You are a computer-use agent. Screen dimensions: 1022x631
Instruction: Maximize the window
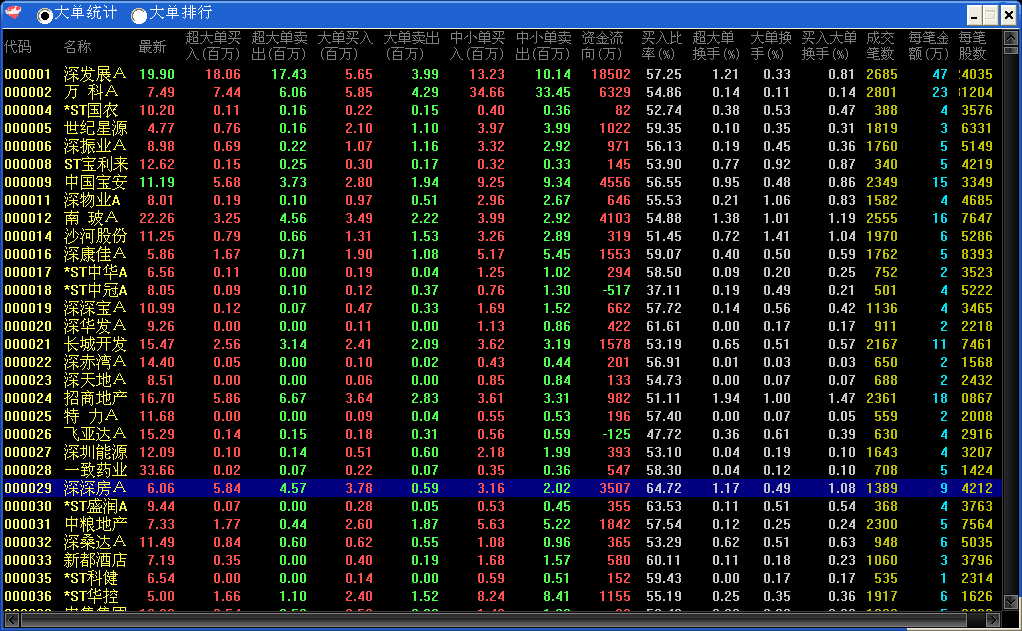[990, 14]
